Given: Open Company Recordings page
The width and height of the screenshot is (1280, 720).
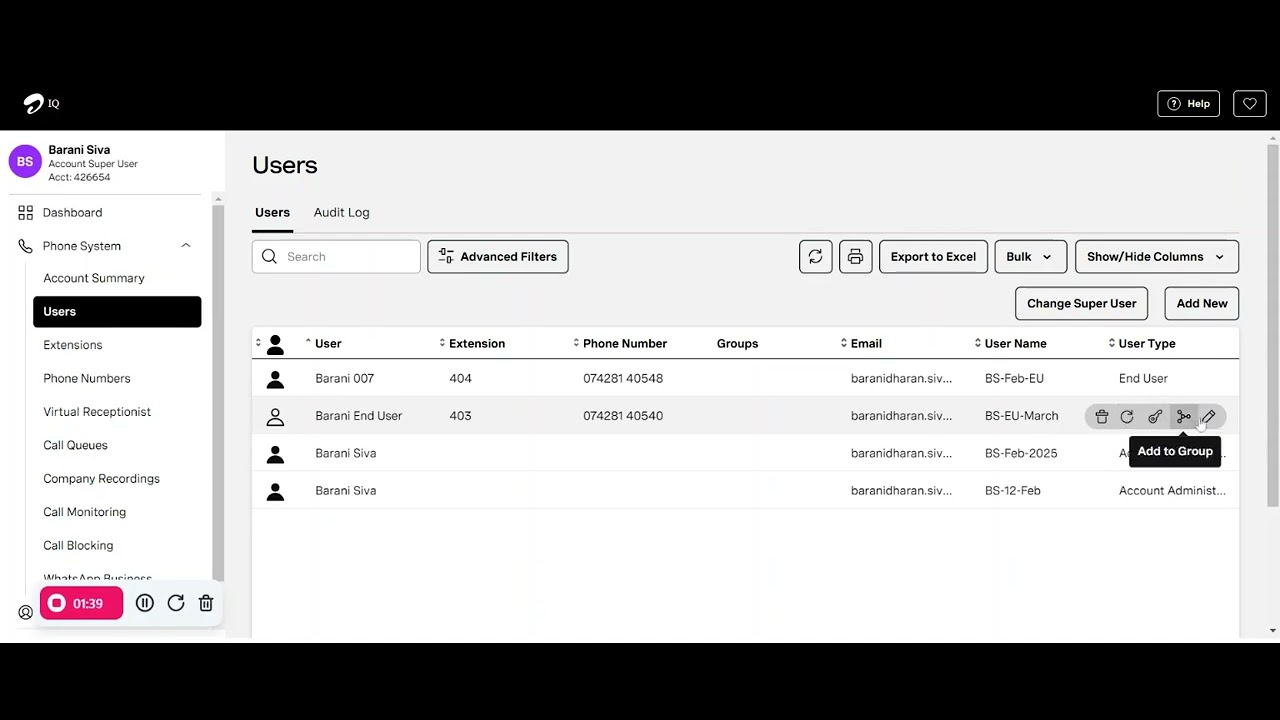Looking at the screenshot, I should [x=101, y=479].
